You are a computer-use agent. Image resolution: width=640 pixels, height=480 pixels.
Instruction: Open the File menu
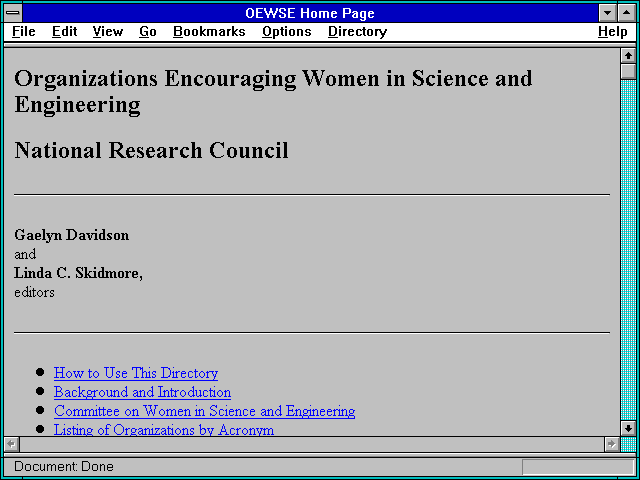pos(24,32)
